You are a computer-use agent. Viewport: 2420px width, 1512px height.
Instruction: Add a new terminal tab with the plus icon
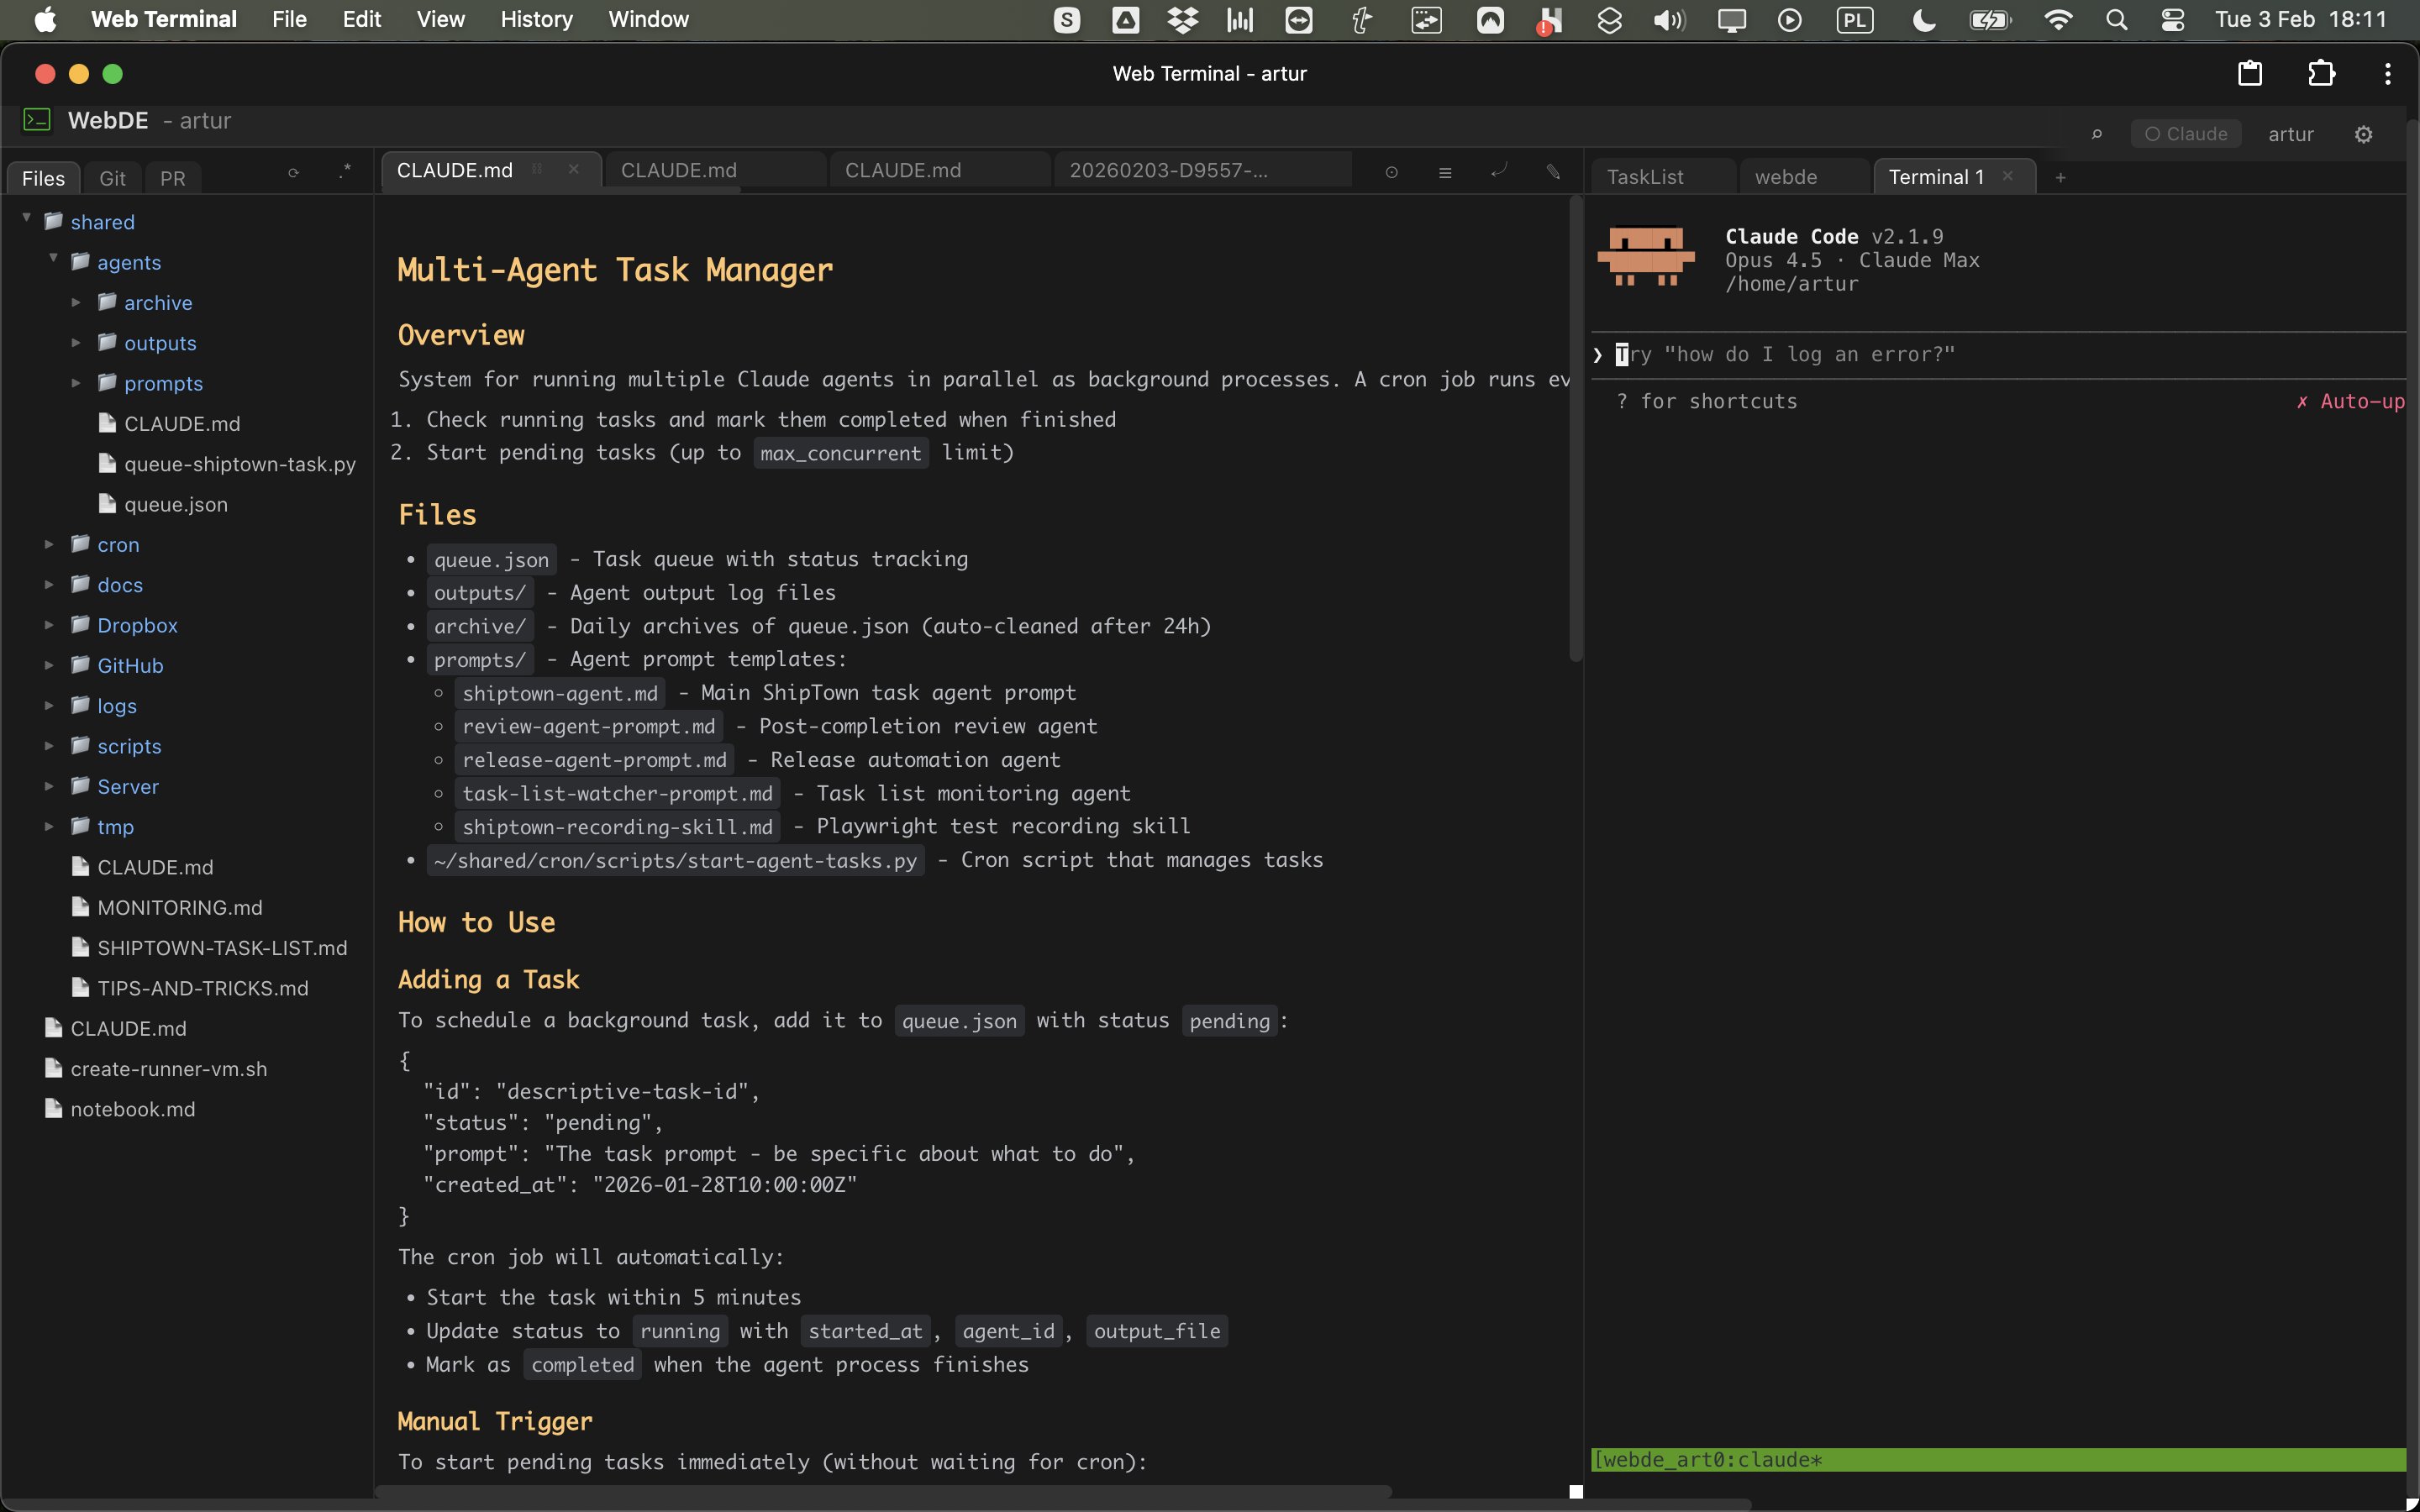pyautogui.click(x=2060, y=177)
